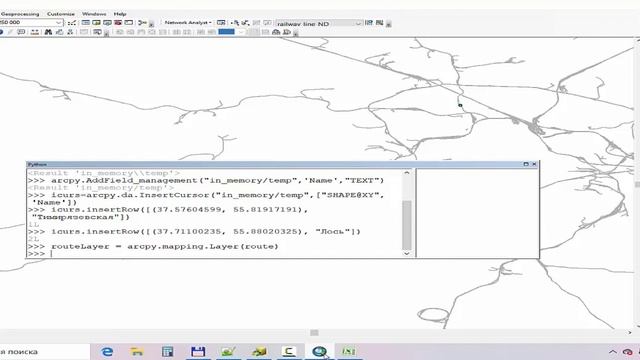Screen dimensions: 640x360
Task: Click the blue color swatch in toolbar
Action: click(227, 32)
